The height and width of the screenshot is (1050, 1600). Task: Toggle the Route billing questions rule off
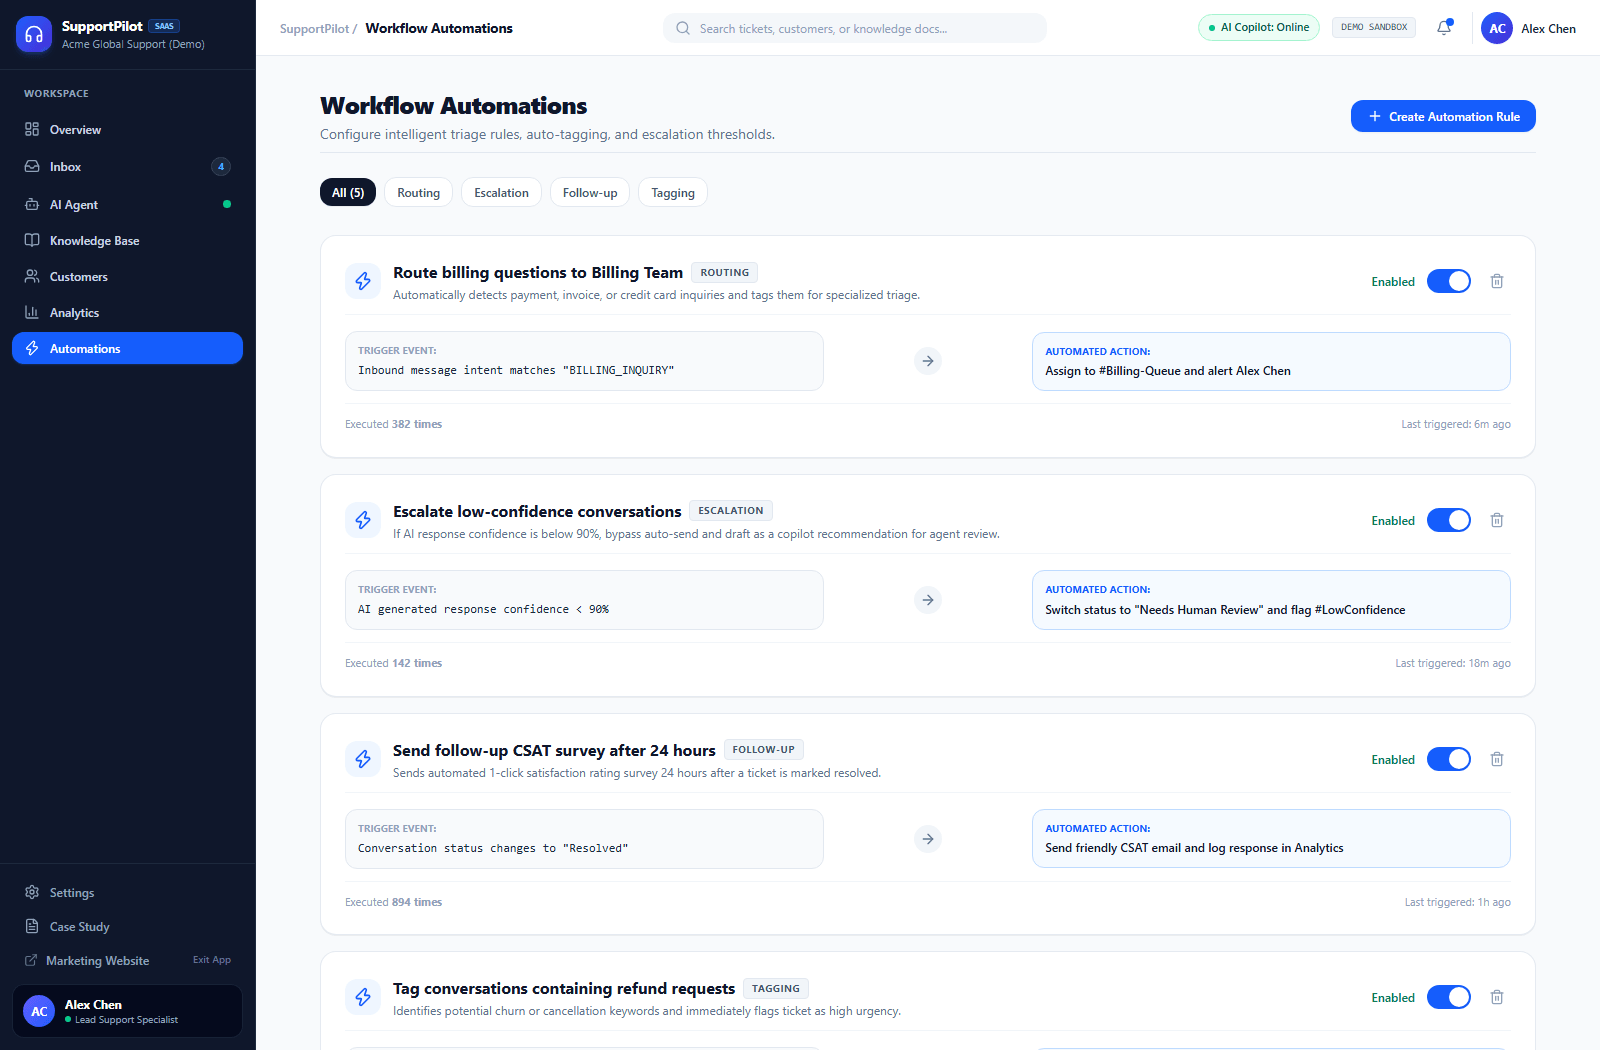coord(1449,281)
